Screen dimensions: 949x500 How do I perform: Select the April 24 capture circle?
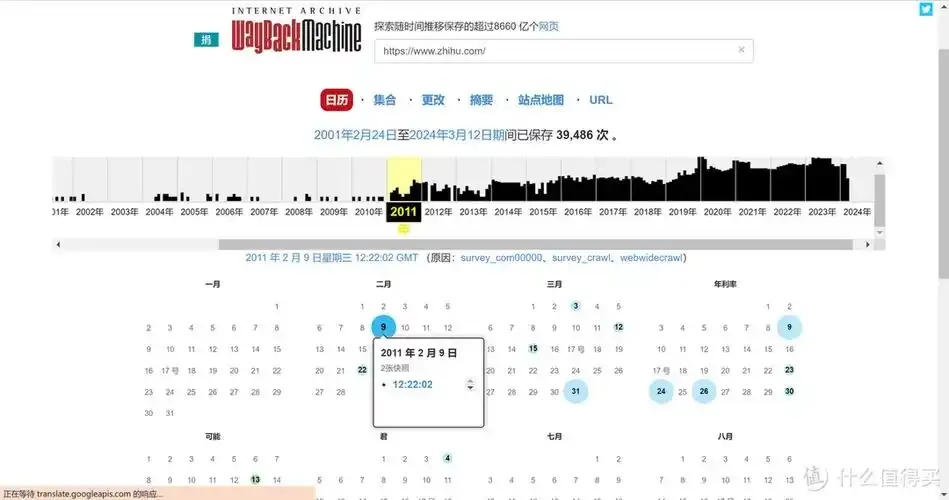pos(661,391)
